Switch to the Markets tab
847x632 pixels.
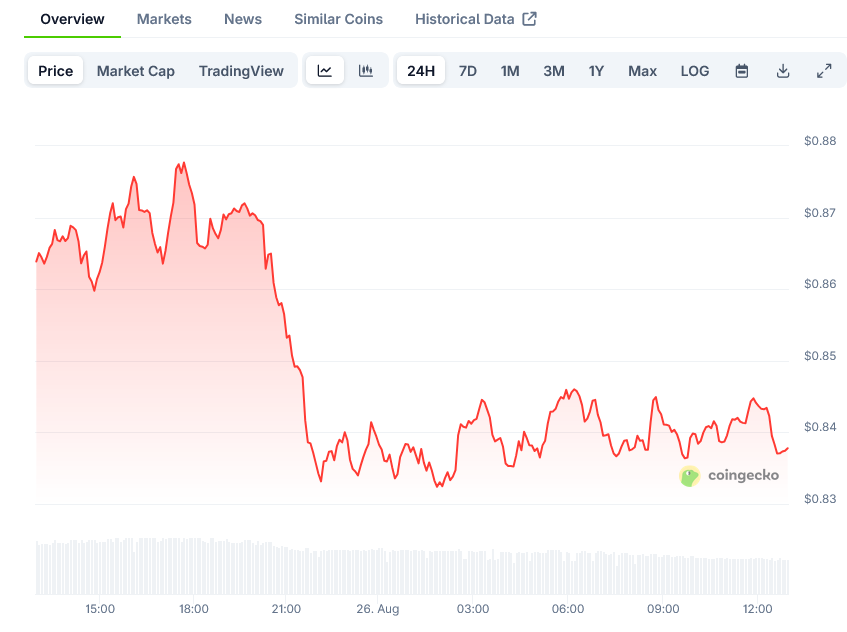[x=164, y=19]
